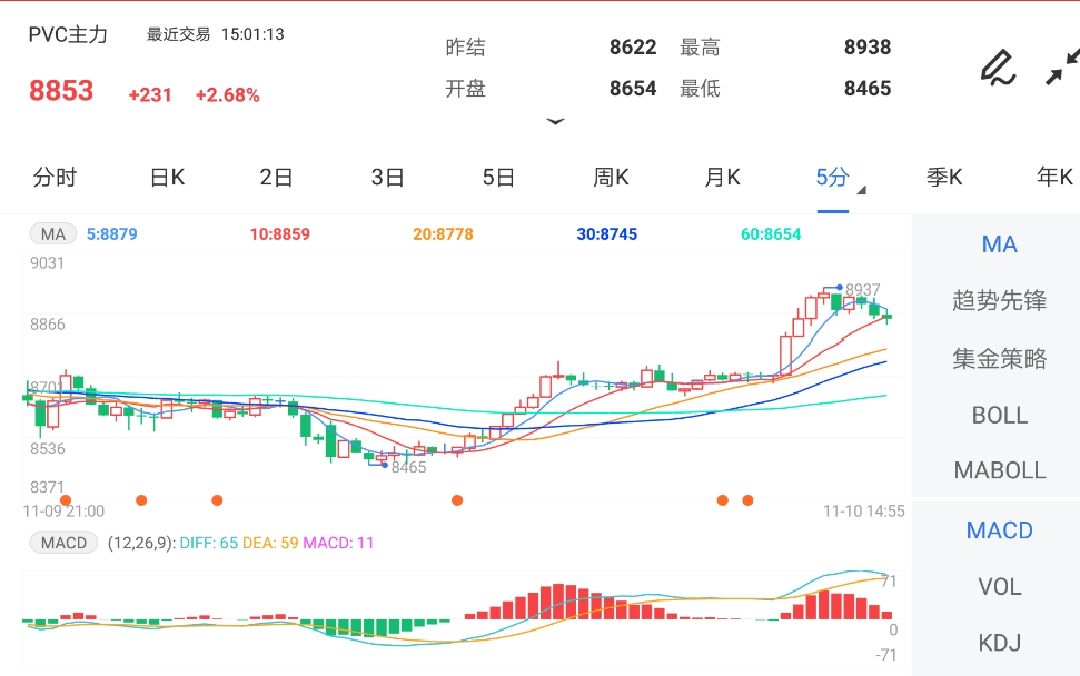Switch to the 季K chart tab
The height and width of the screenshot is (676, 1080).
pos(944,178)
